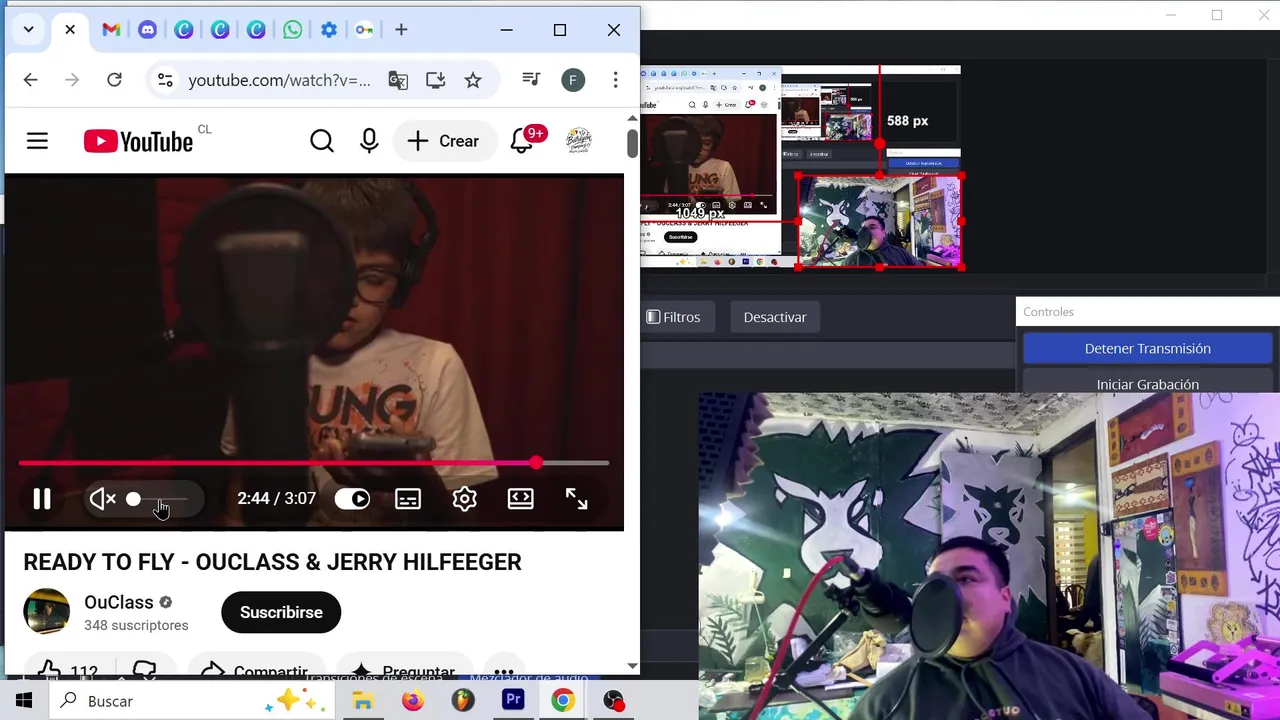Unmute the video speaker icon
This screenshot has width=1280, height=720.
point(102,499)
